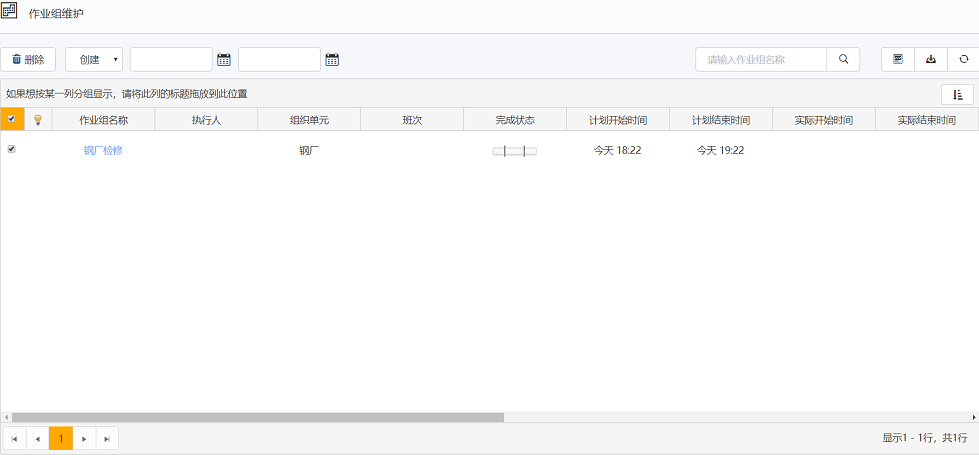Toggle the select-all checkbox in header
The image size is (979, 455).
pyautogui.click(x=11, y=120)
